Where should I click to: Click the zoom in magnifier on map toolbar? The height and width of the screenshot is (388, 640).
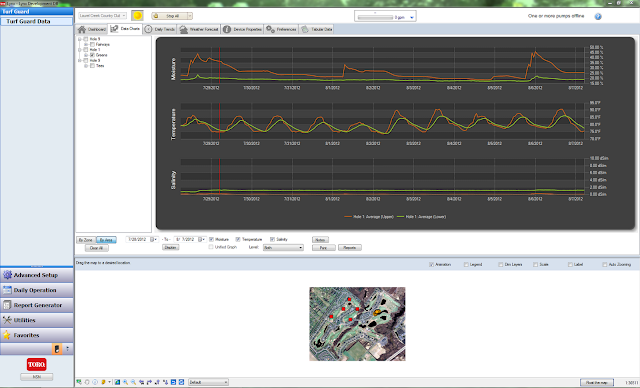tap(126, 382)
